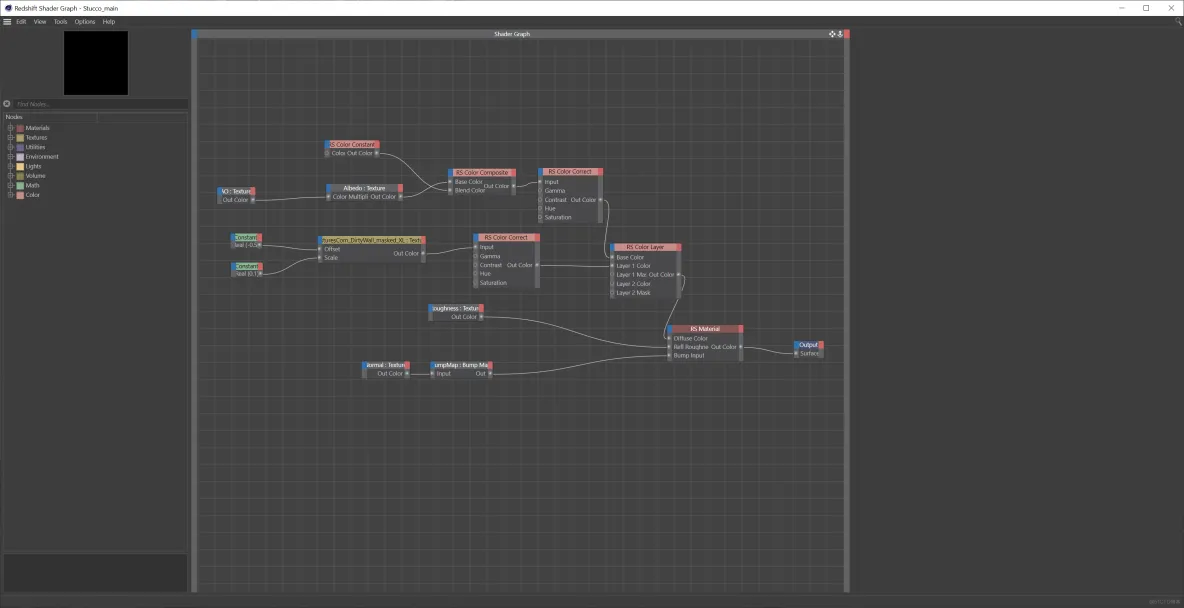
Task: Select the Output node title
Action: (x=808, y=345)
